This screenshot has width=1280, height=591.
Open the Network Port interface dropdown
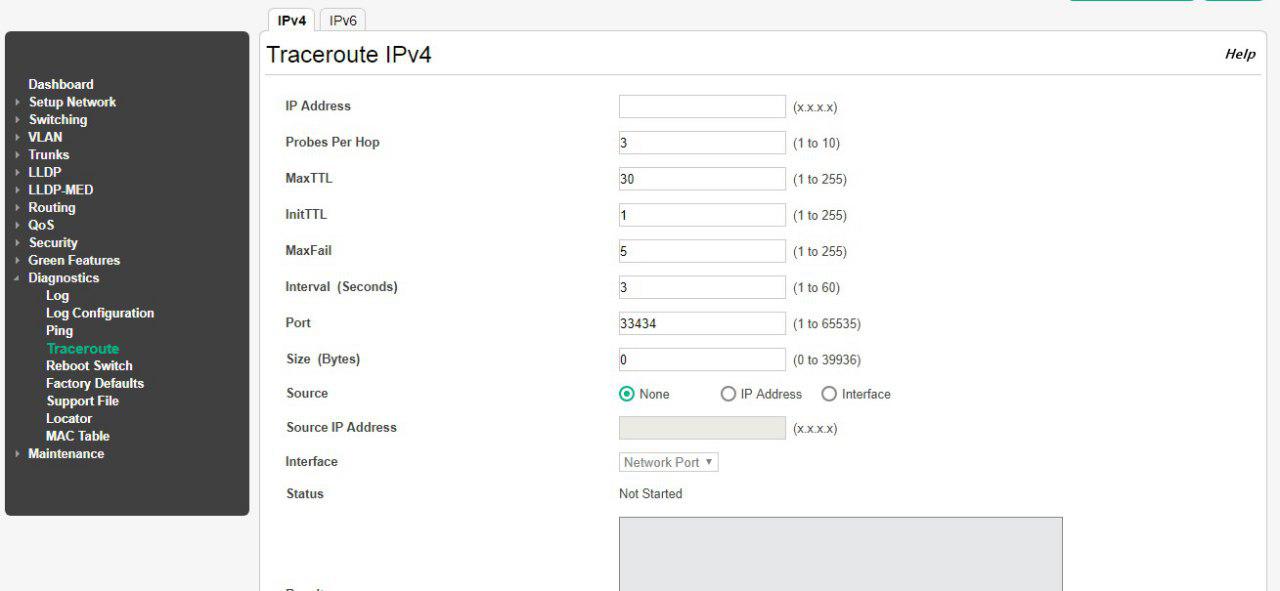669,462
